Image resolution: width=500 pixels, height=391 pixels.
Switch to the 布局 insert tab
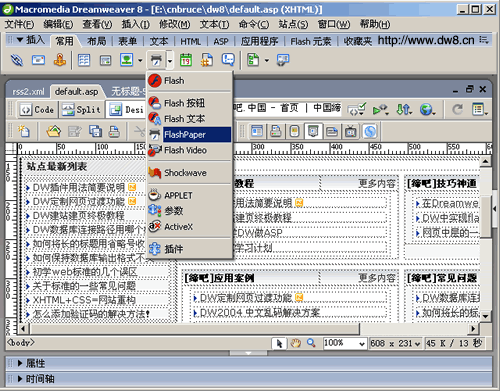[96, 41]
